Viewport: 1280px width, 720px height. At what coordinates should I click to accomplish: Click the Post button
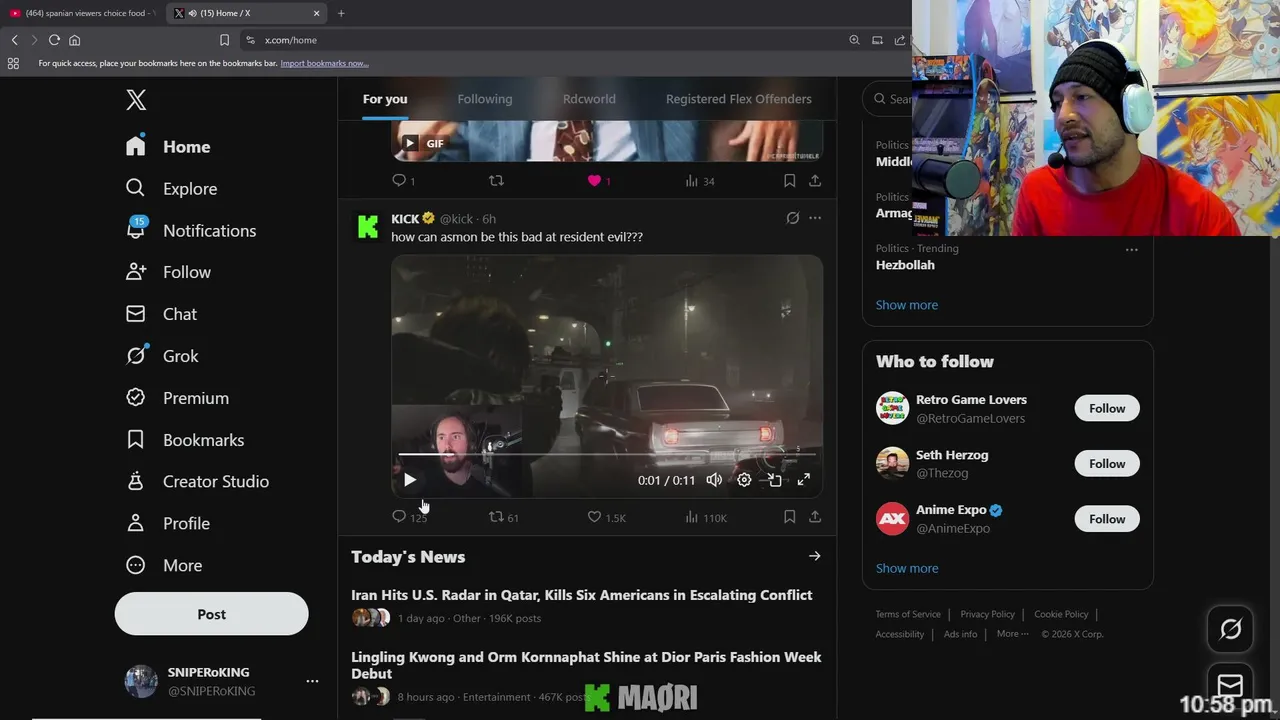[211, 614]
